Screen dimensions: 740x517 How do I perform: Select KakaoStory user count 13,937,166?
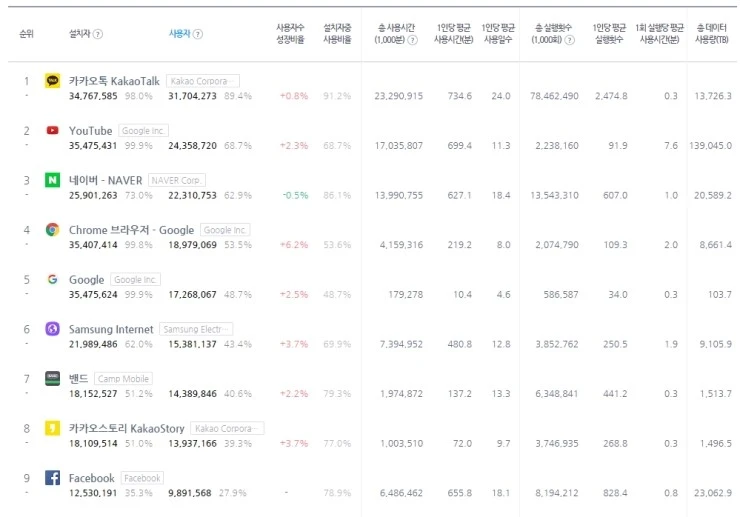click(x=193, y=443)
